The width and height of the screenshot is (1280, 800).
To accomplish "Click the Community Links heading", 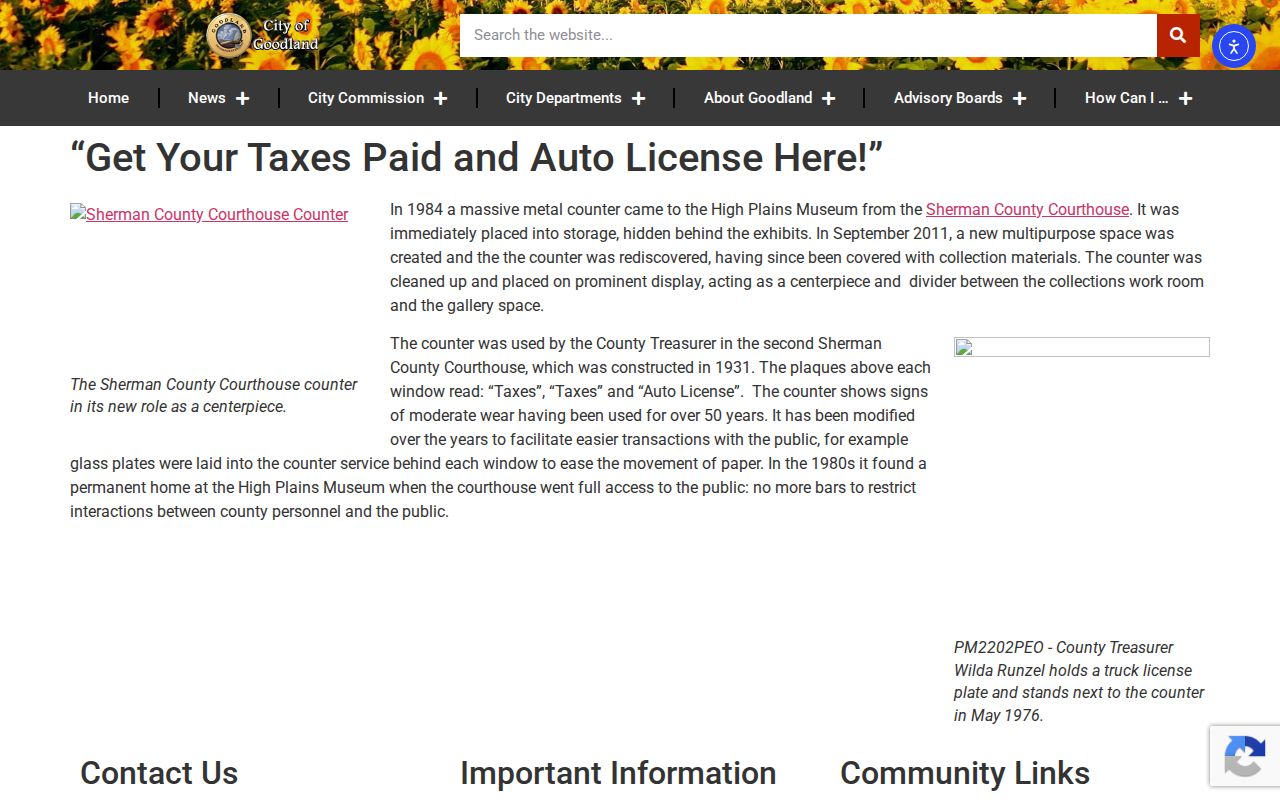I will pyautogui.click(x=965, y=773).
